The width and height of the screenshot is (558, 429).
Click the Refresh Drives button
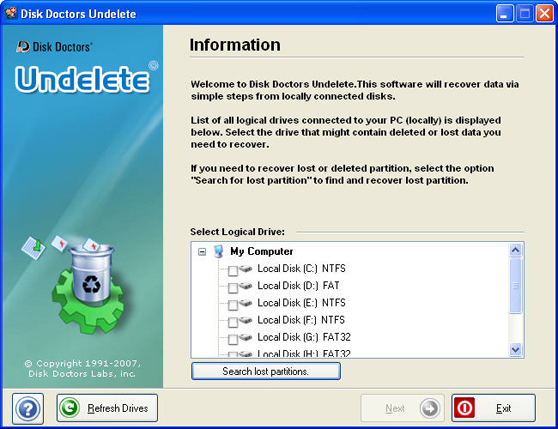[107, 408]
